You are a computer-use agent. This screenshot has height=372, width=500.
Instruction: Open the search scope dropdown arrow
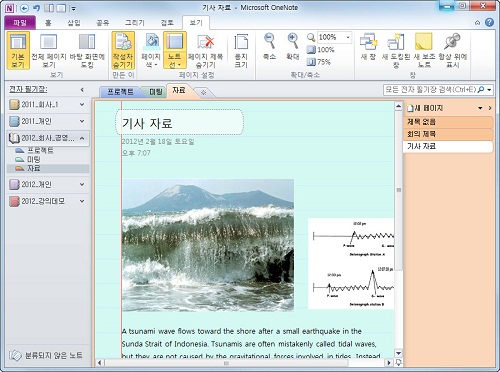[x=489, y=90]
